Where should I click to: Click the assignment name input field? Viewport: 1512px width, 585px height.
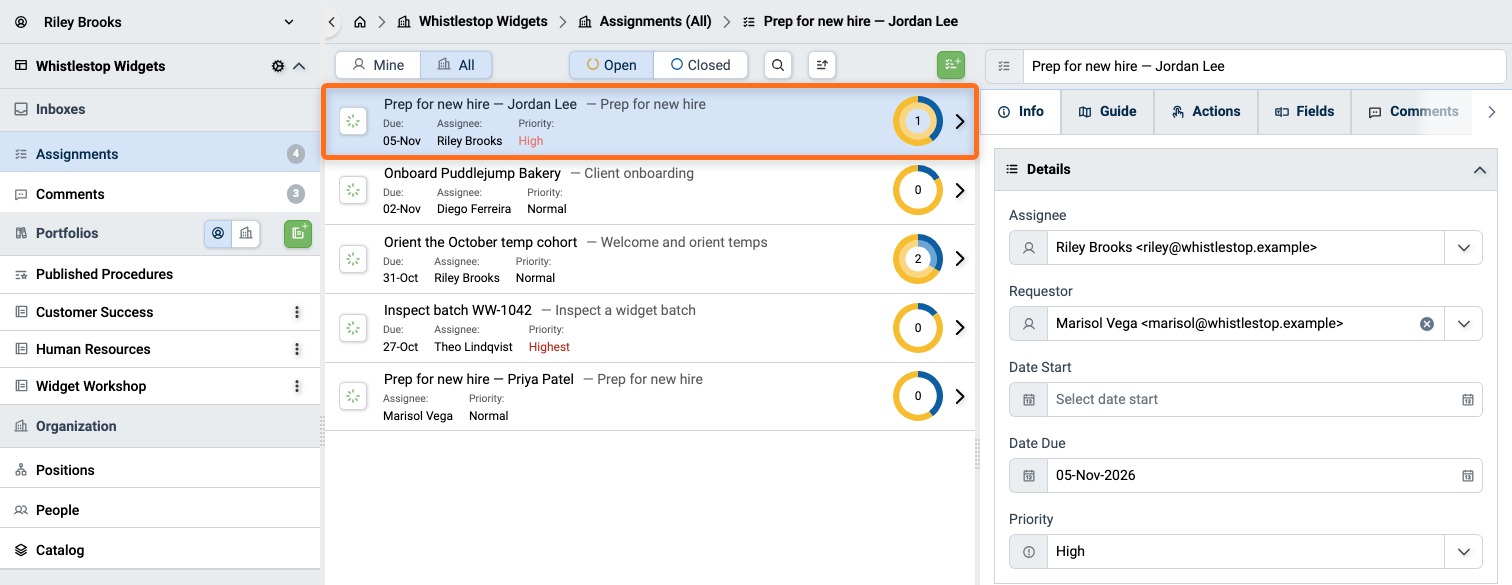[1263, 66]
